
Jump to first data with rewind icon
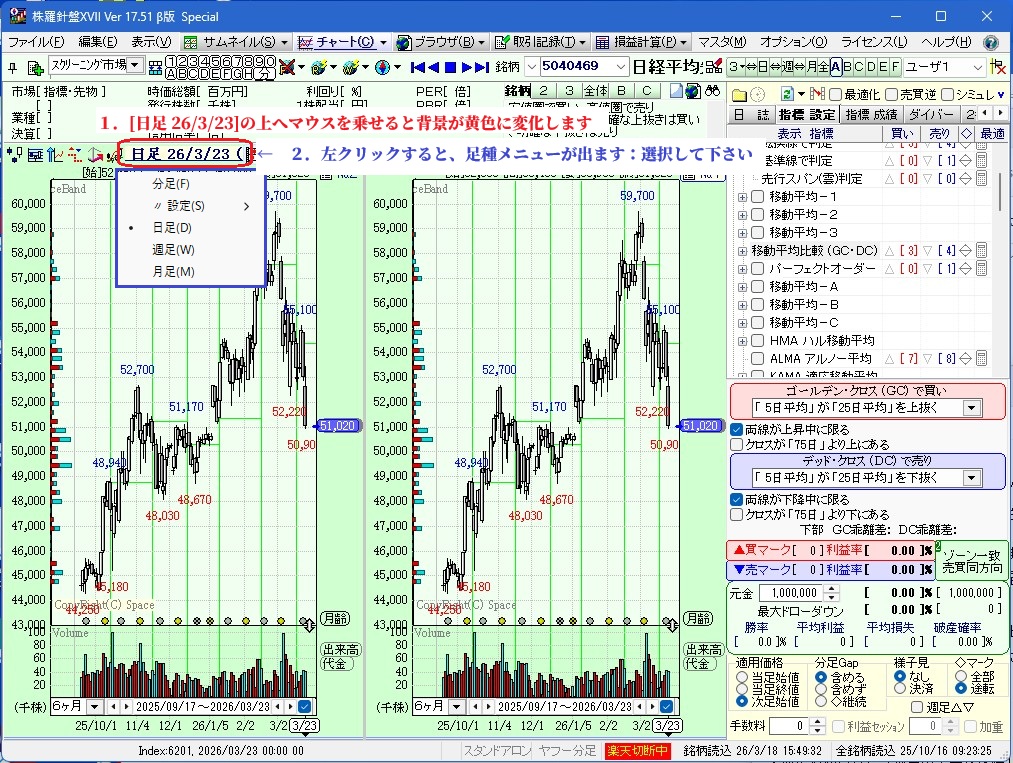click(419, 67)
